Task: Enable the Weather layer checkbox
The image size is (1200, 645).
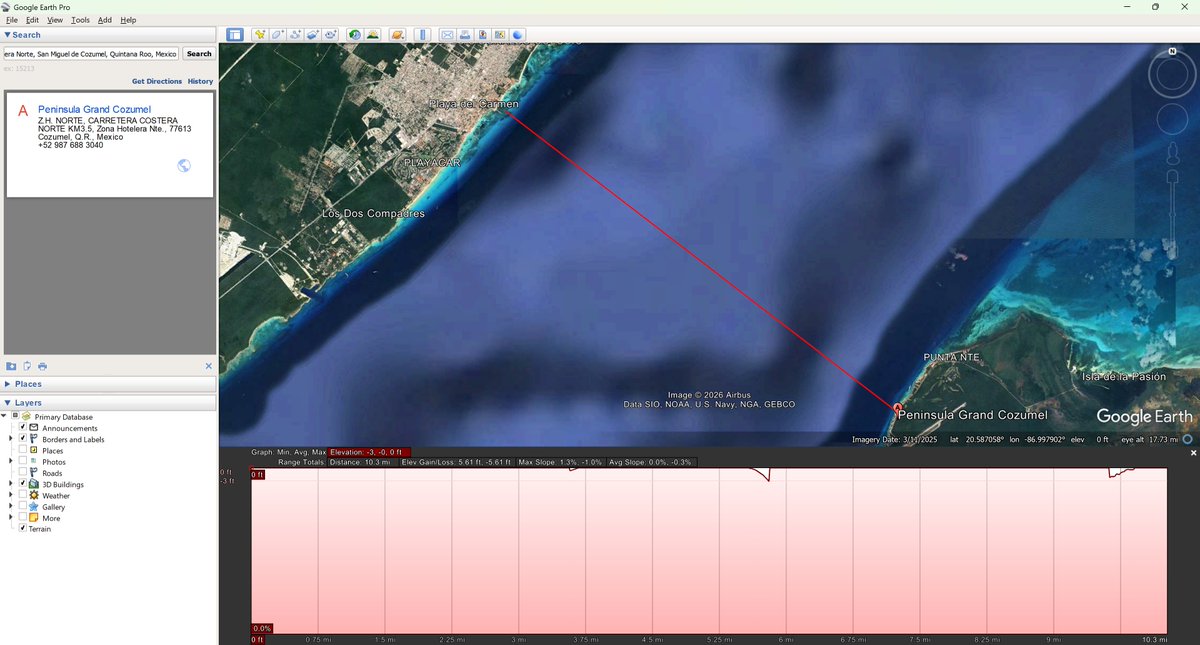Action: [x=23, y=495]
